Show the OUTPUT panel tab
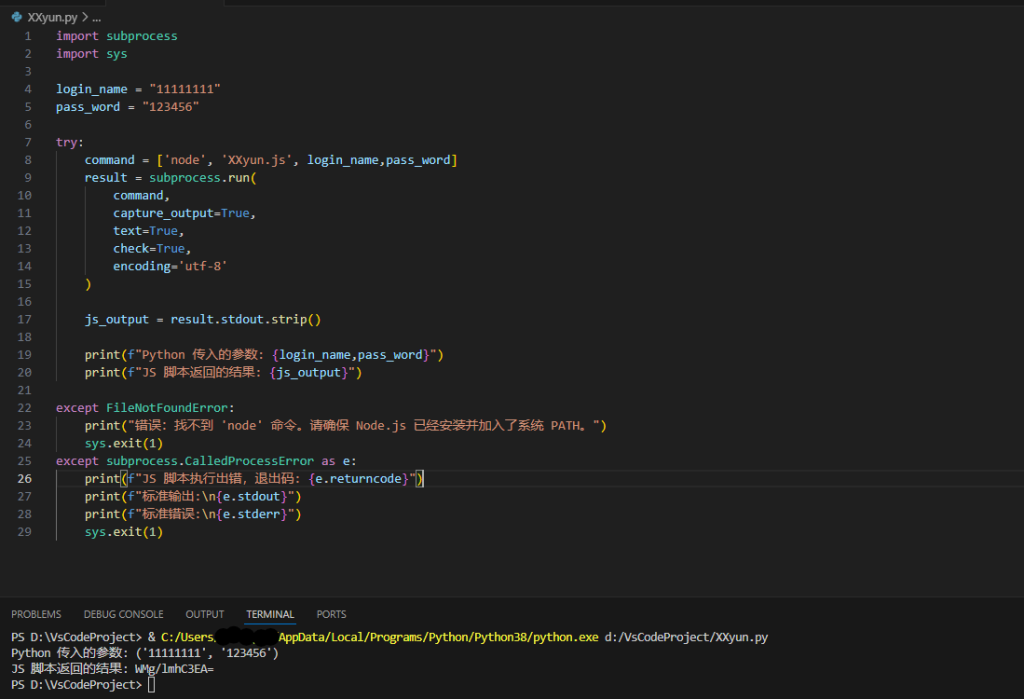The height and width of the screenshot is (699, 1024). pos(205,614)
